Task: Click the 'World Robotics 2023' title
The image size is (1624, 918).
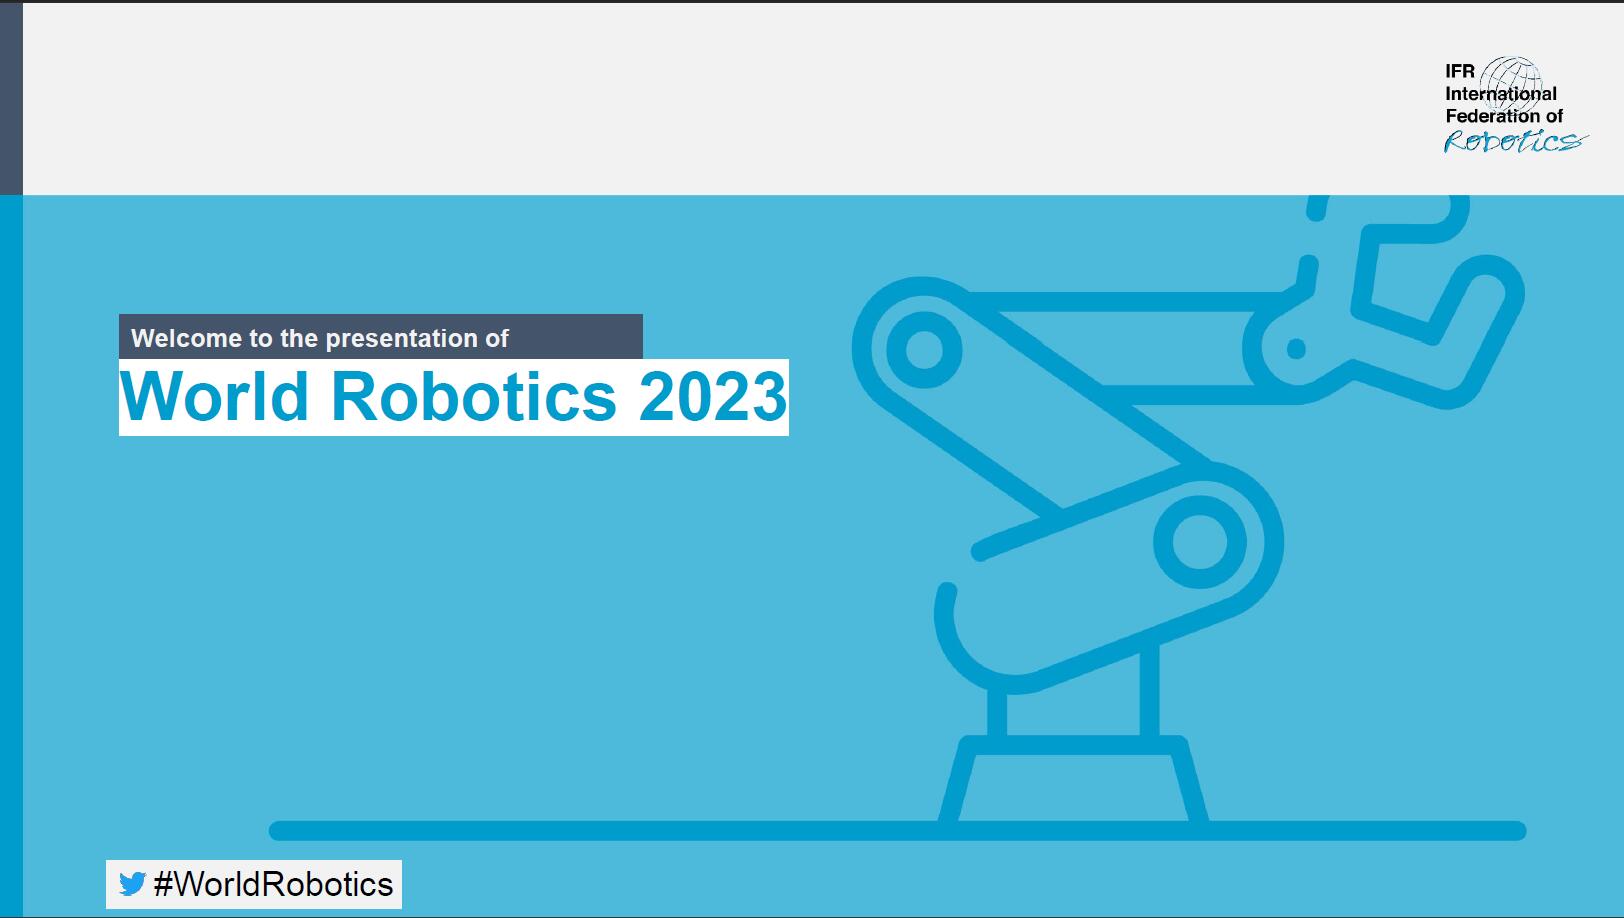Action: tap(454, 397)
